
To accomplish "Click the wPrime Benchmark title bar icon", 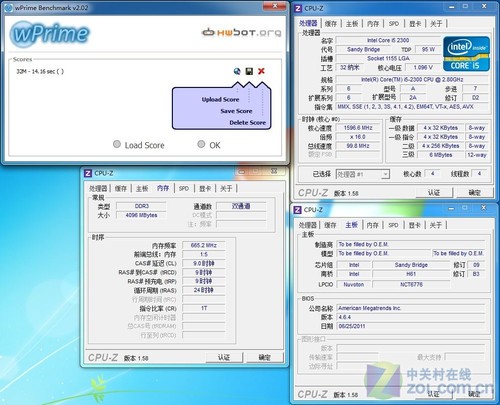I will pyautogui.click(x=9, y=8).
